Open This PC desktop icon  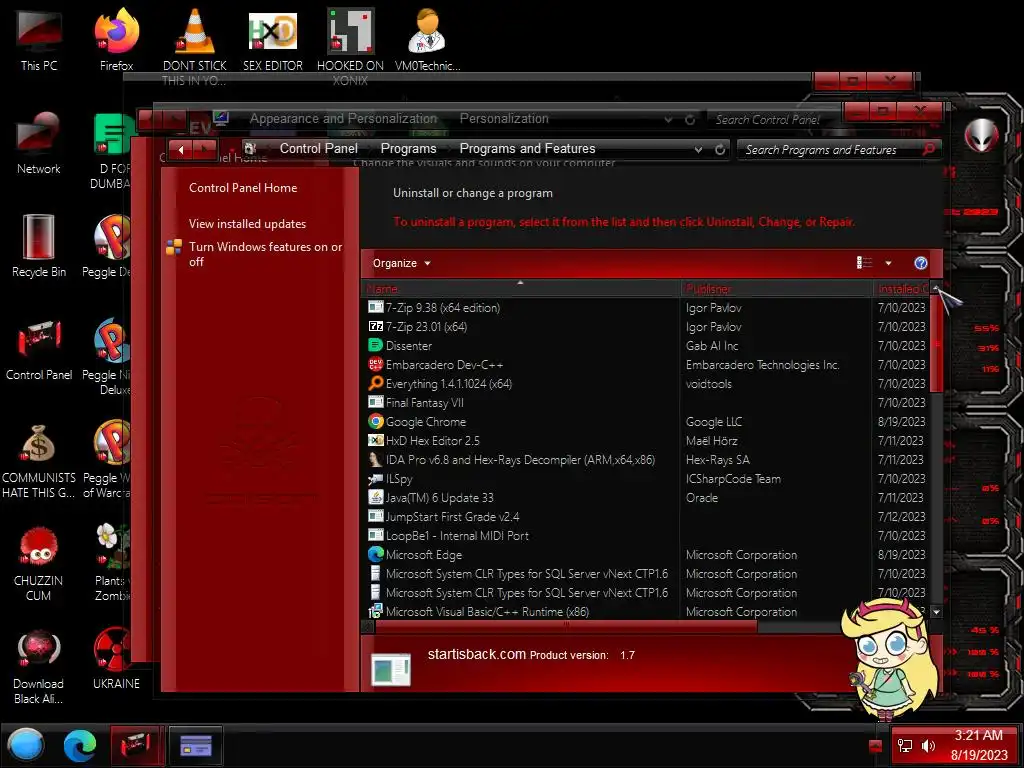pos(39,39)
